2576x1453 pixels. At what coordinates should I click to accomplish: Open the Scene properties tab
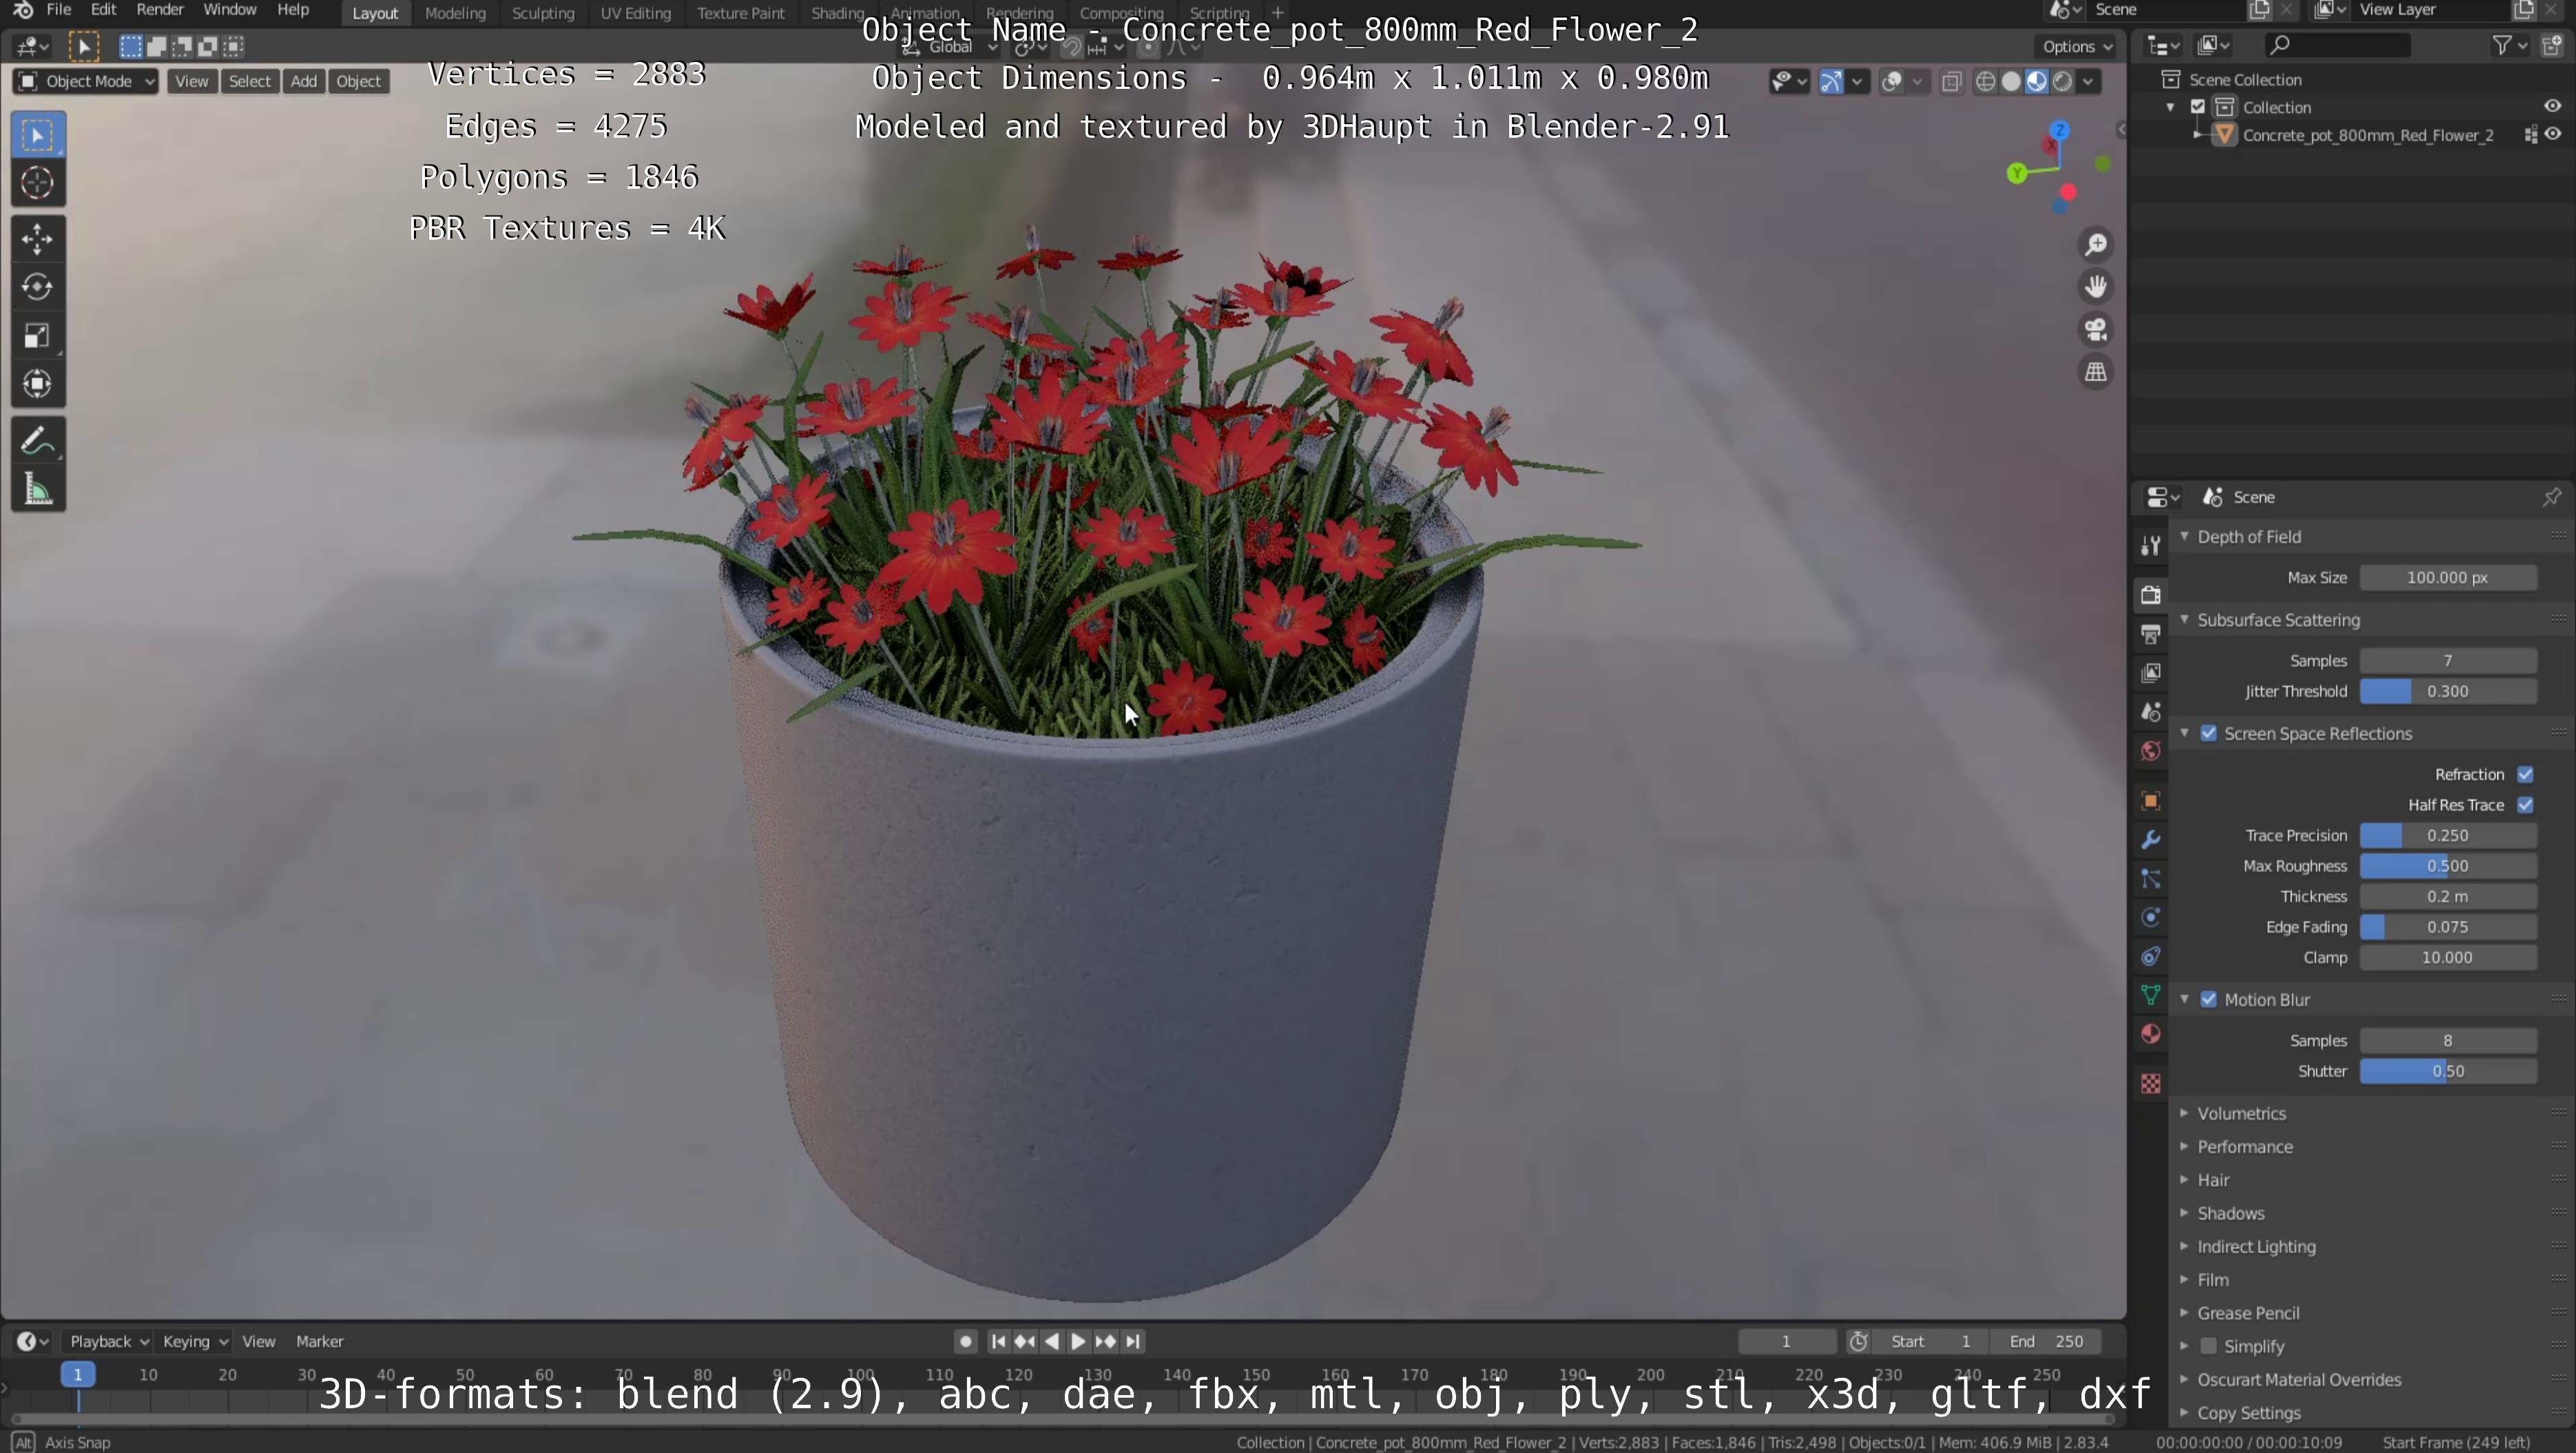pyautogui.click(x=2150, y=712)
